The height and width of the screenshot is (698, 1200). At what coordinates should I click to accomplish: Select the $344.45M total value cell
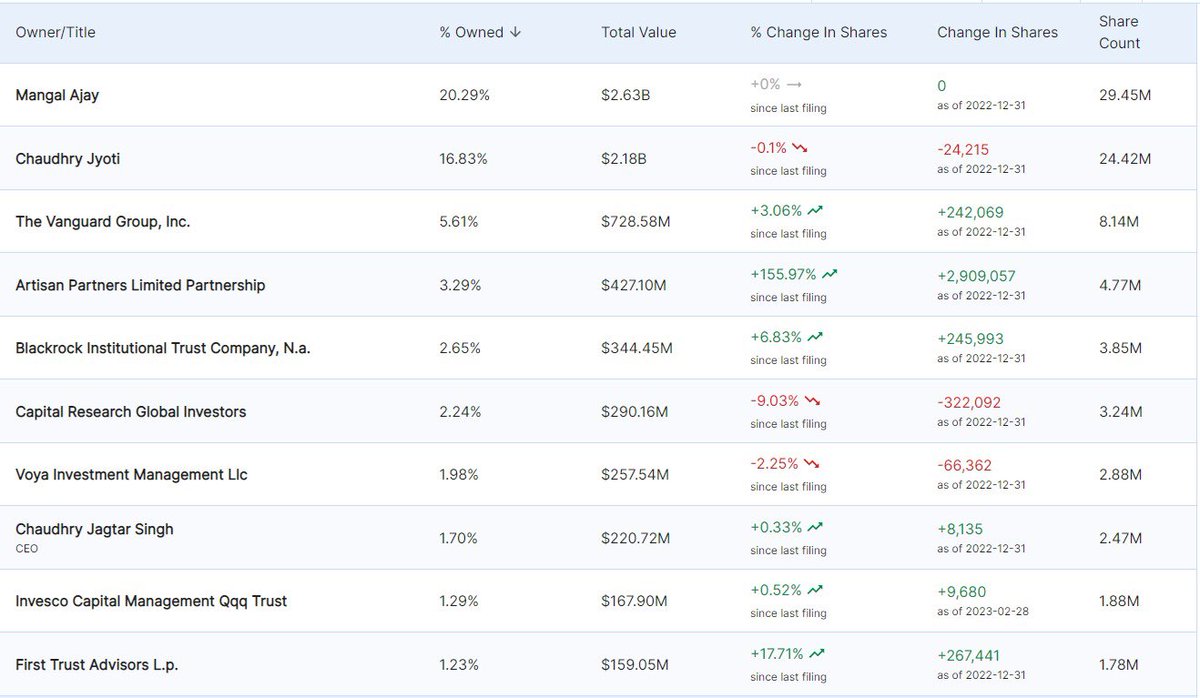tap(637, 348)
